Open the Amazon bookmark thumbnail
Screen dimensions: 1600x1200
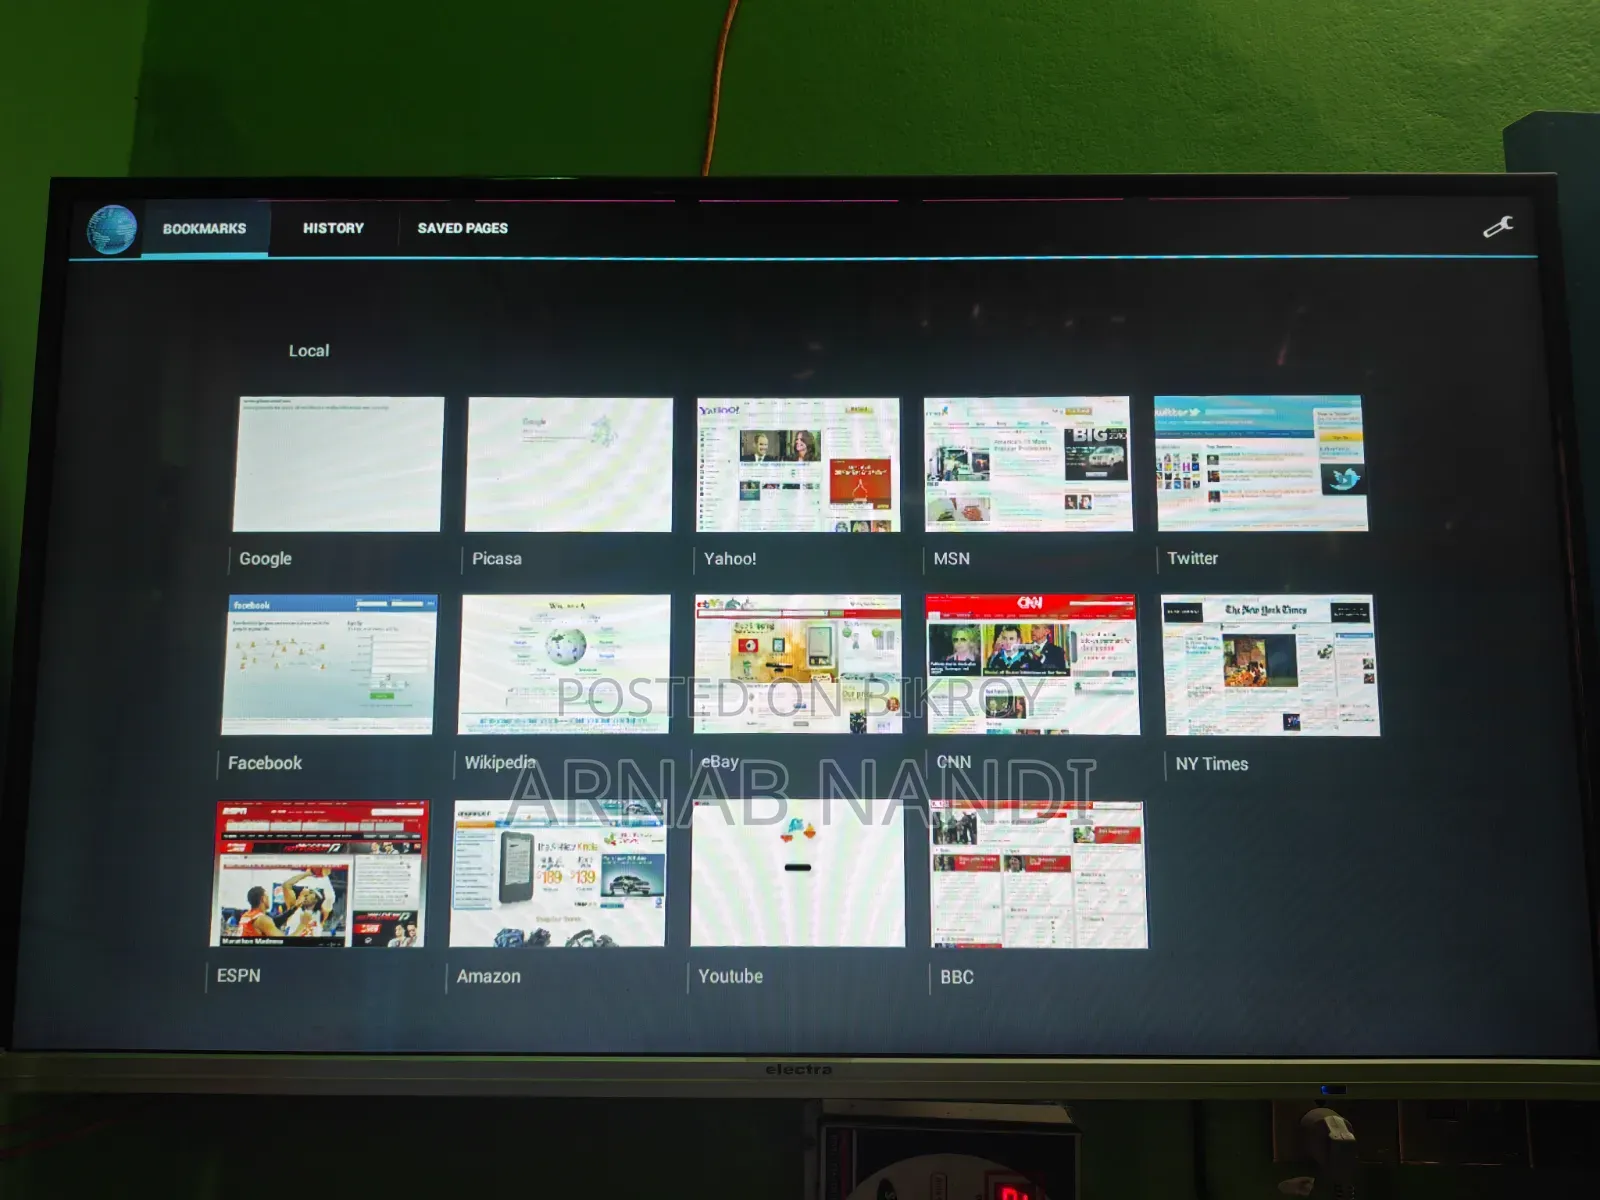[x=558, y=873]
